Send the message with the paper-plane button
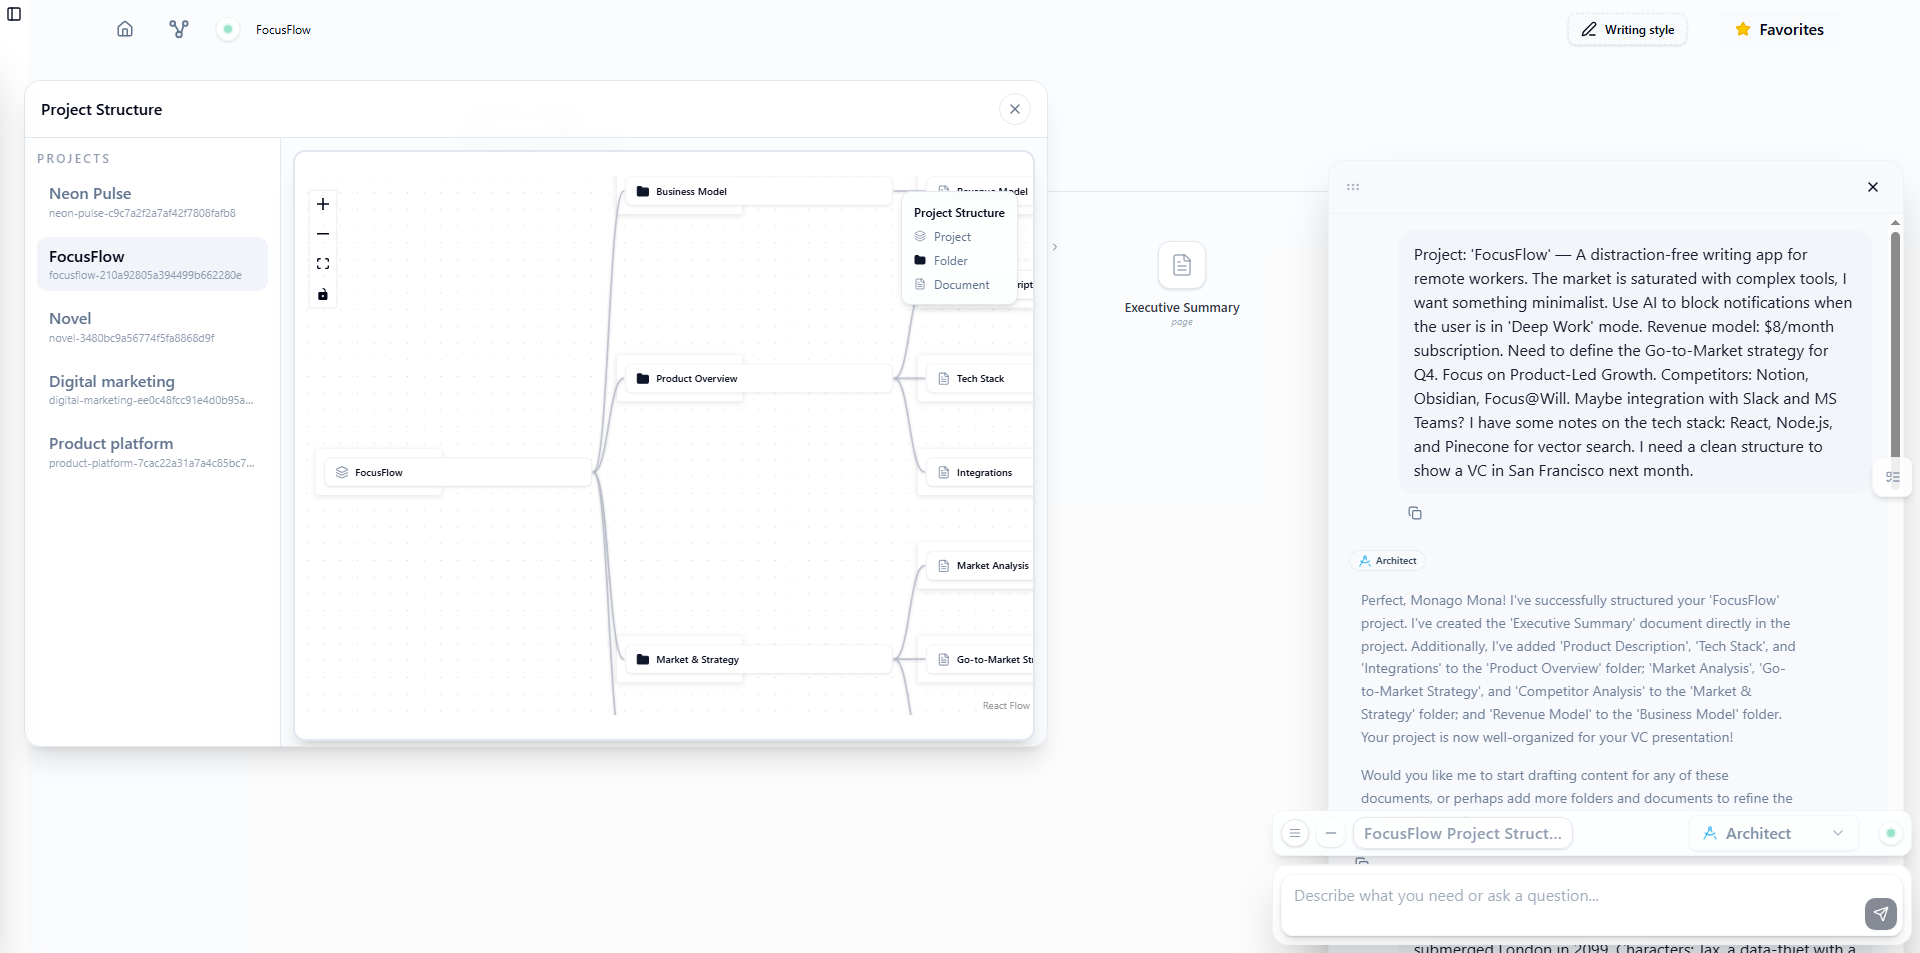Viewport: 1920px width, 953px height. coord(1881,913)
